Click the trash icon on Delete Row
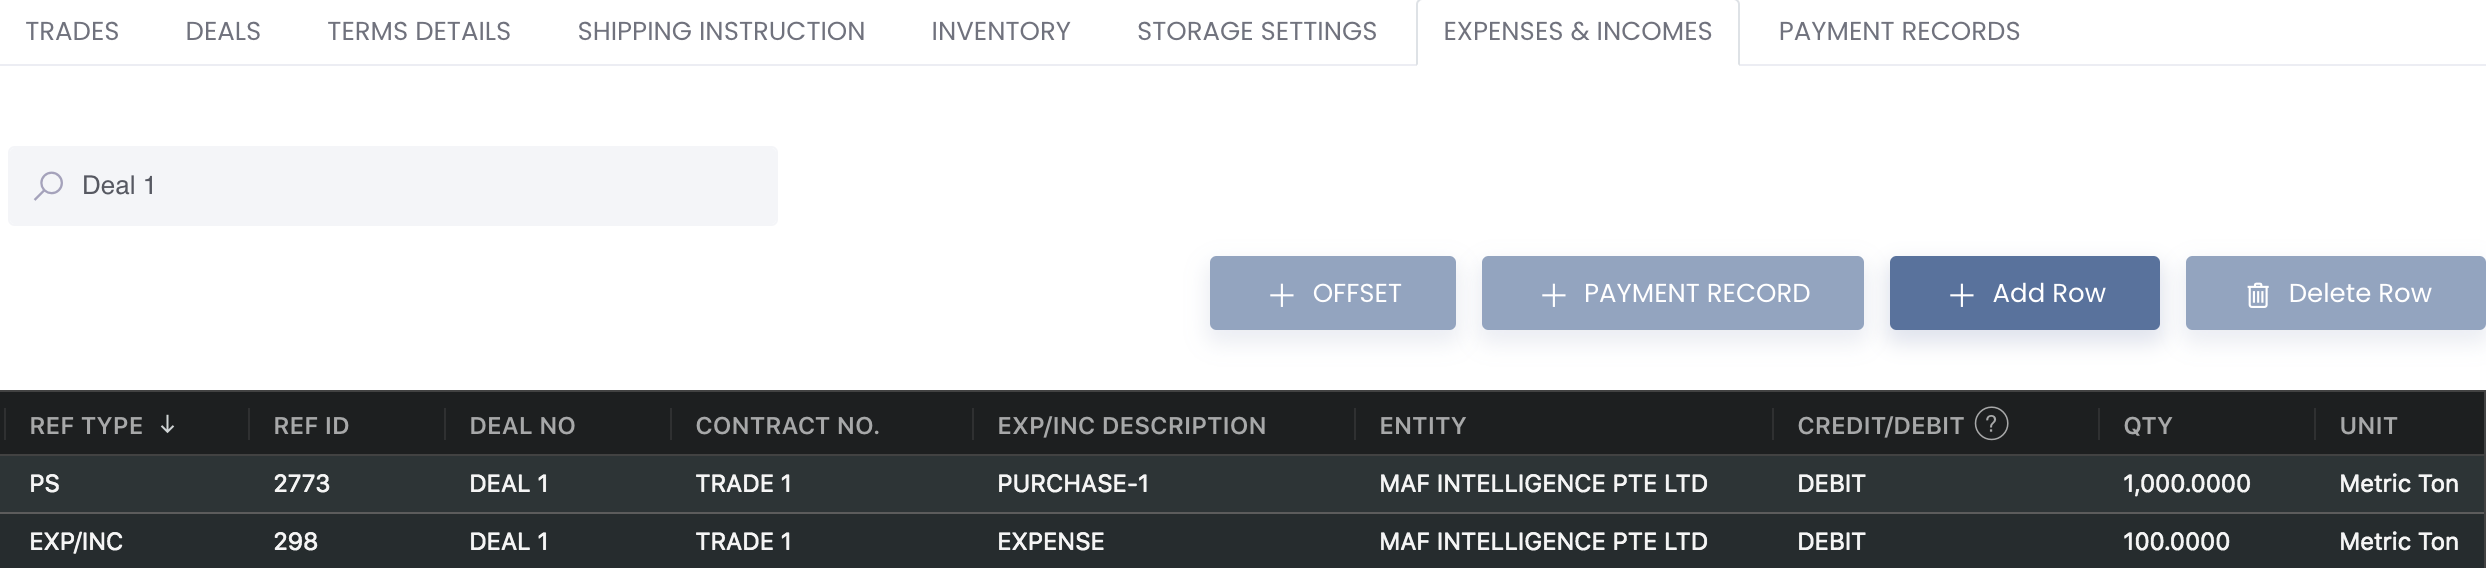2486x568 pixels. (2258, 295)
